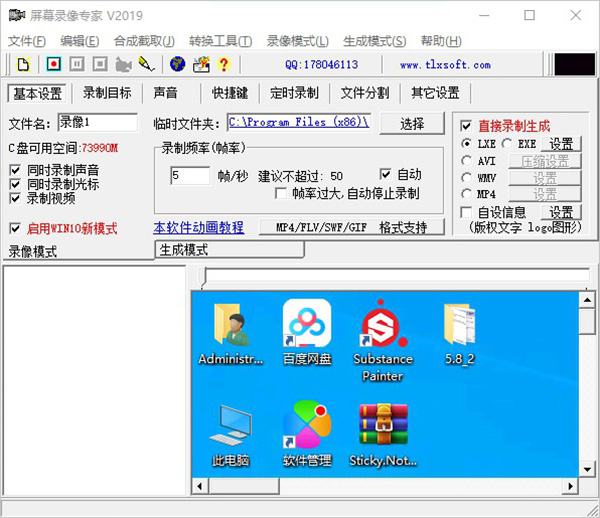
Task: Click the globe website toolbar icon
Action: 177,65
